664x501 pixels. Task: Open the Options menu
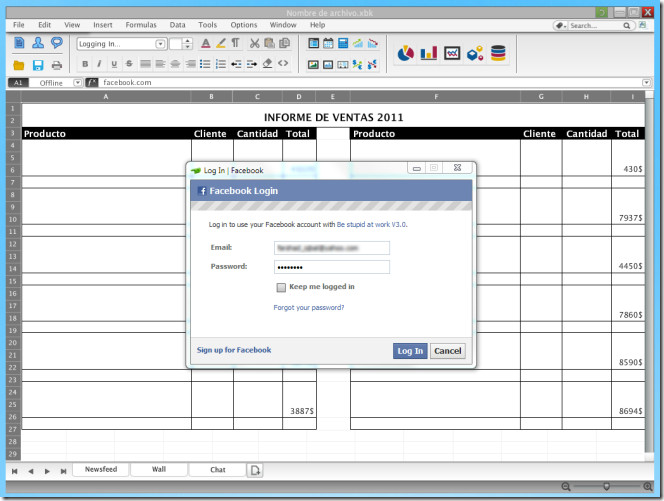(x=243, y=25)
